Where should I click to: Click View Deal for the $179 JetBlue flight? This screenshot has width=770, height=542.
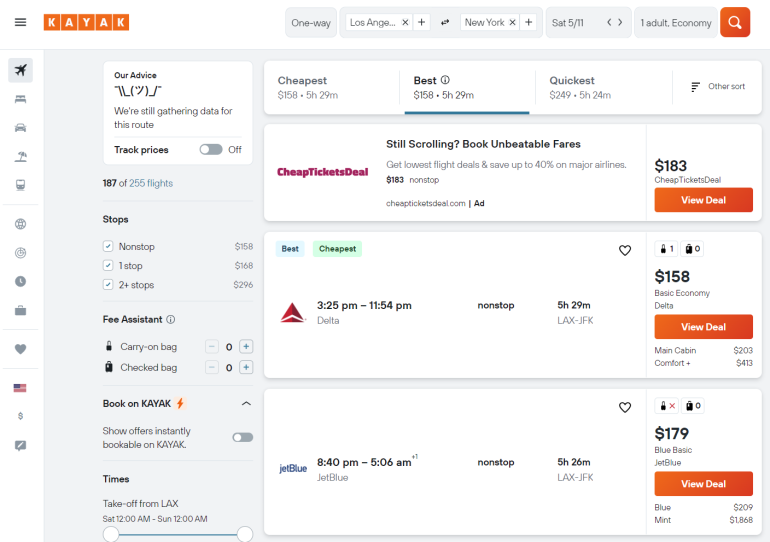coord(703,484)
